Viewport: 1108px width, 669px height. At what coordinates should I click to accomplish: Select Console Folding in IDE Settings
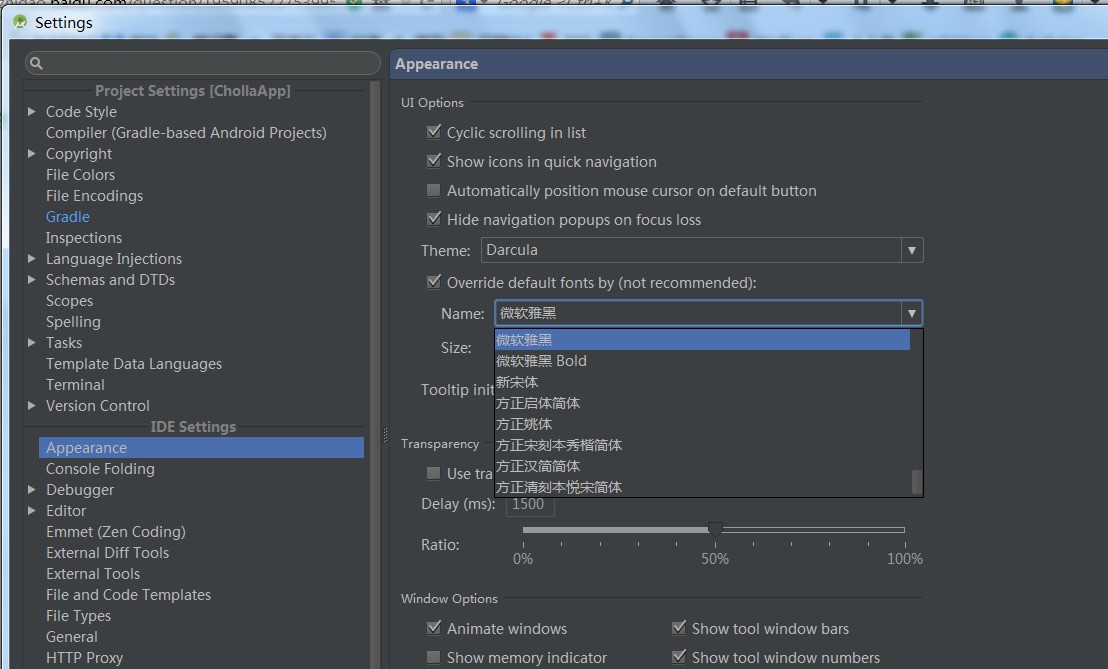tap(100, 468)
